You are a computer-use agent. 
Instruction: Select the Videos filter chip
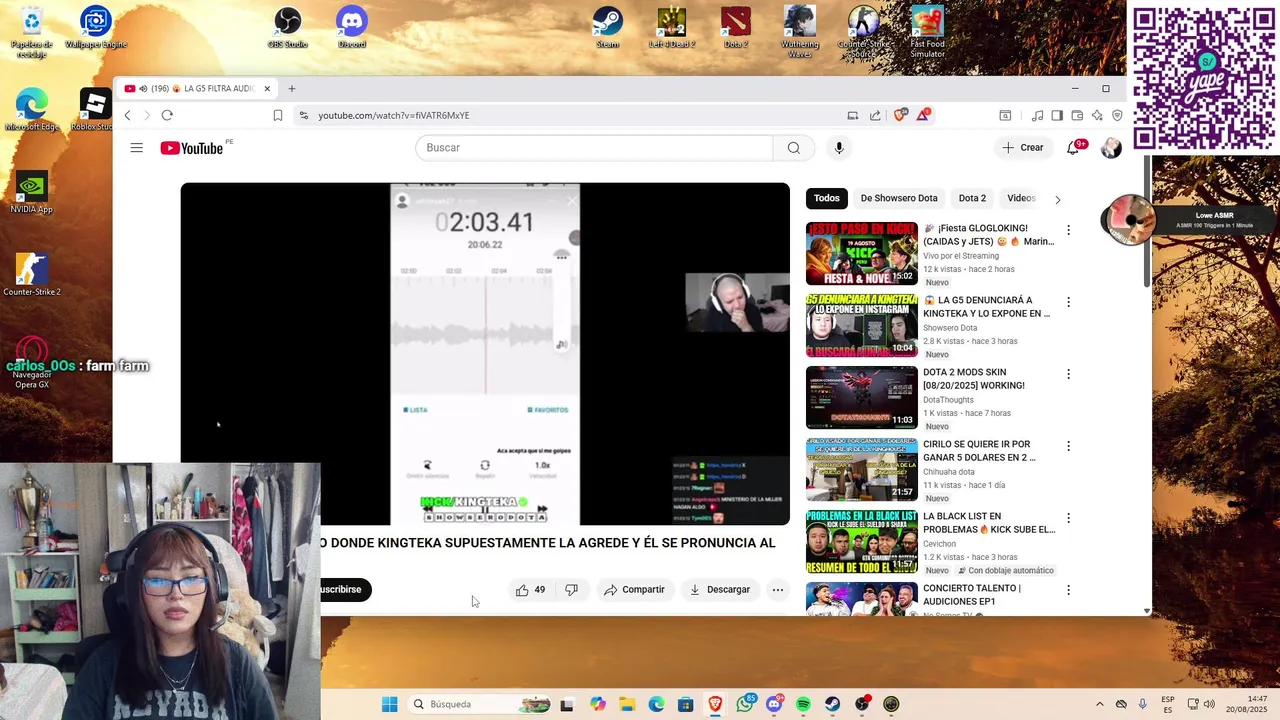[x=1021, y=198]
